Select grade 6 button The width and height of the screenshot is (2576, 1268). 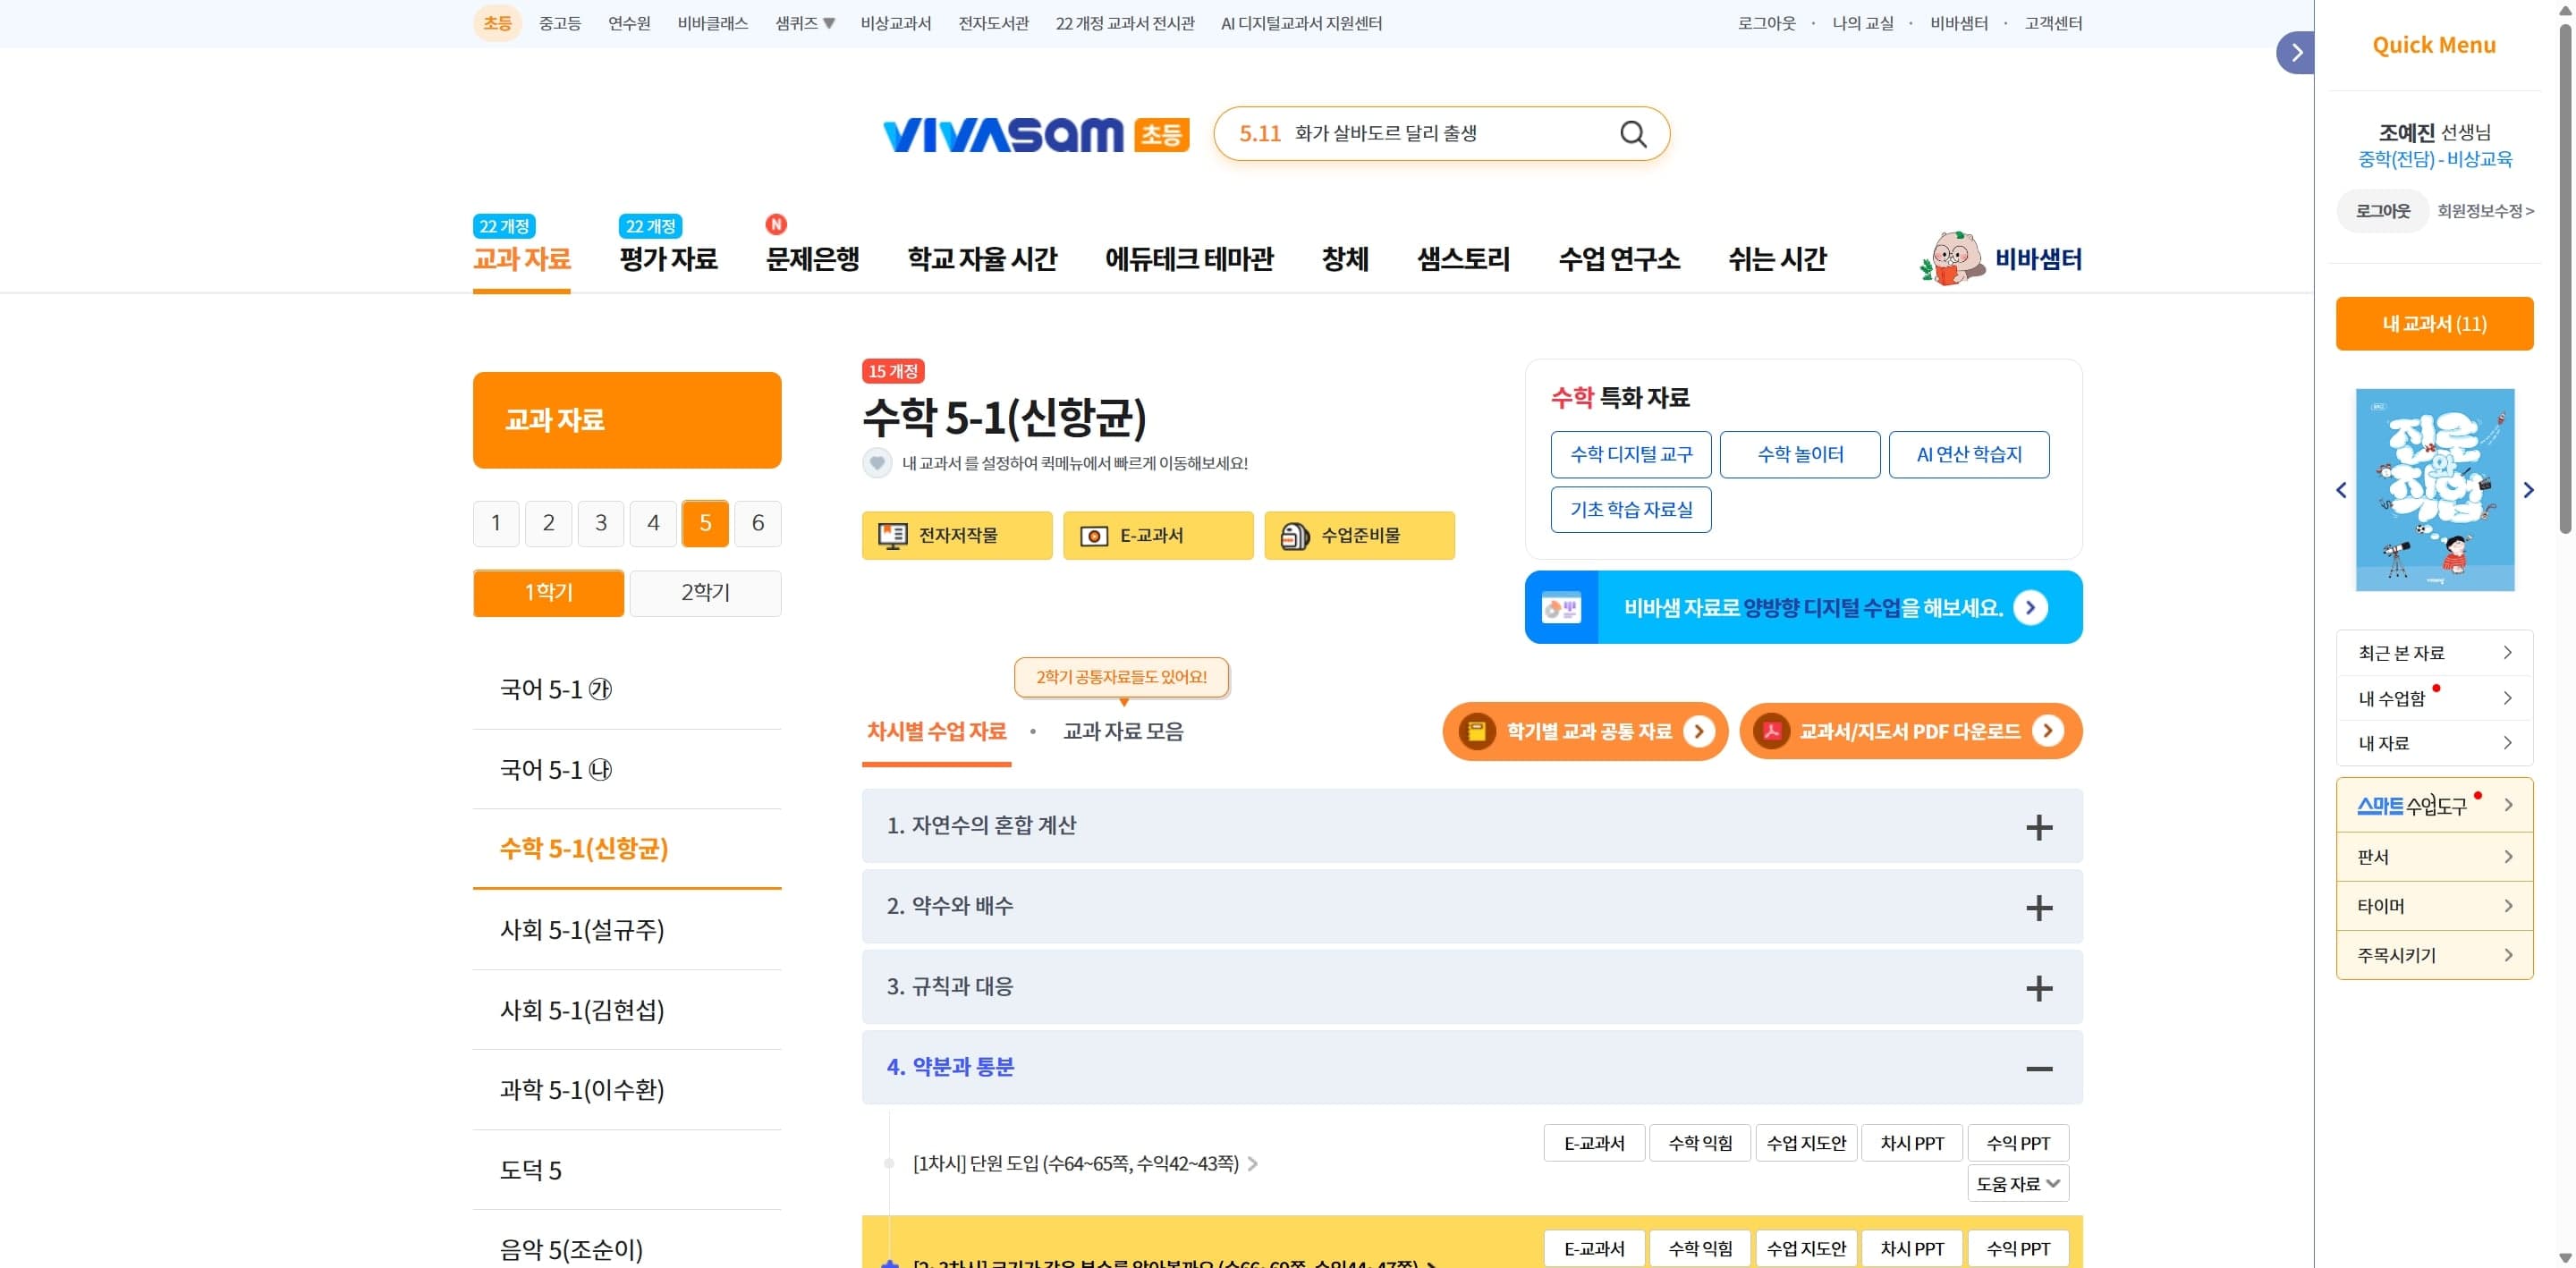758,523
